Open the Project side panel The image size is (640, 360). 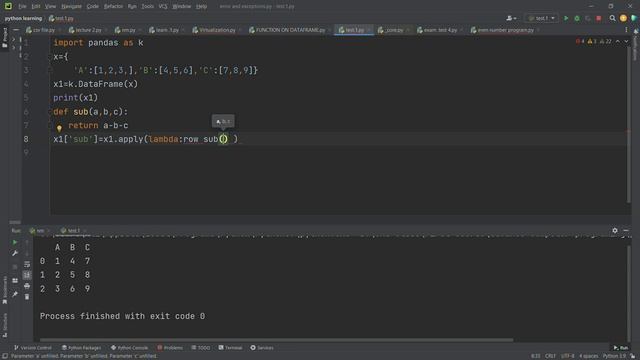click(x=4, y=38)
